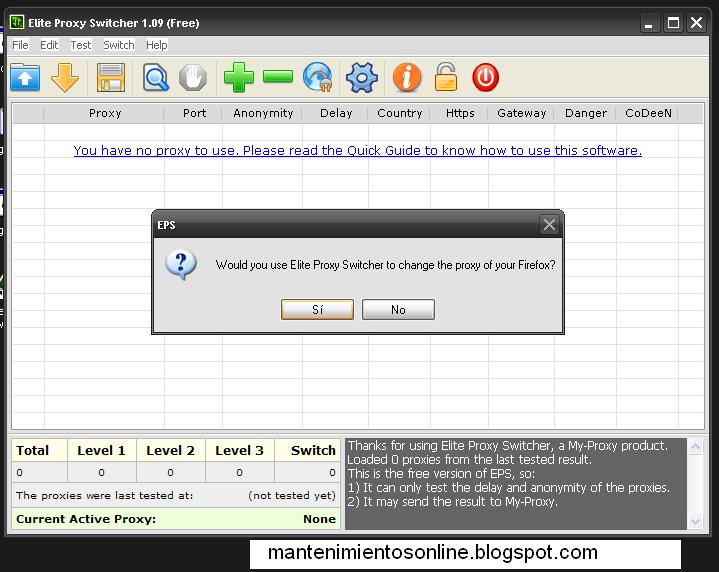The width and height of the screenshot is (719, 572).
Task: Click the gray hand stop icon
Action: pos(193,78)
